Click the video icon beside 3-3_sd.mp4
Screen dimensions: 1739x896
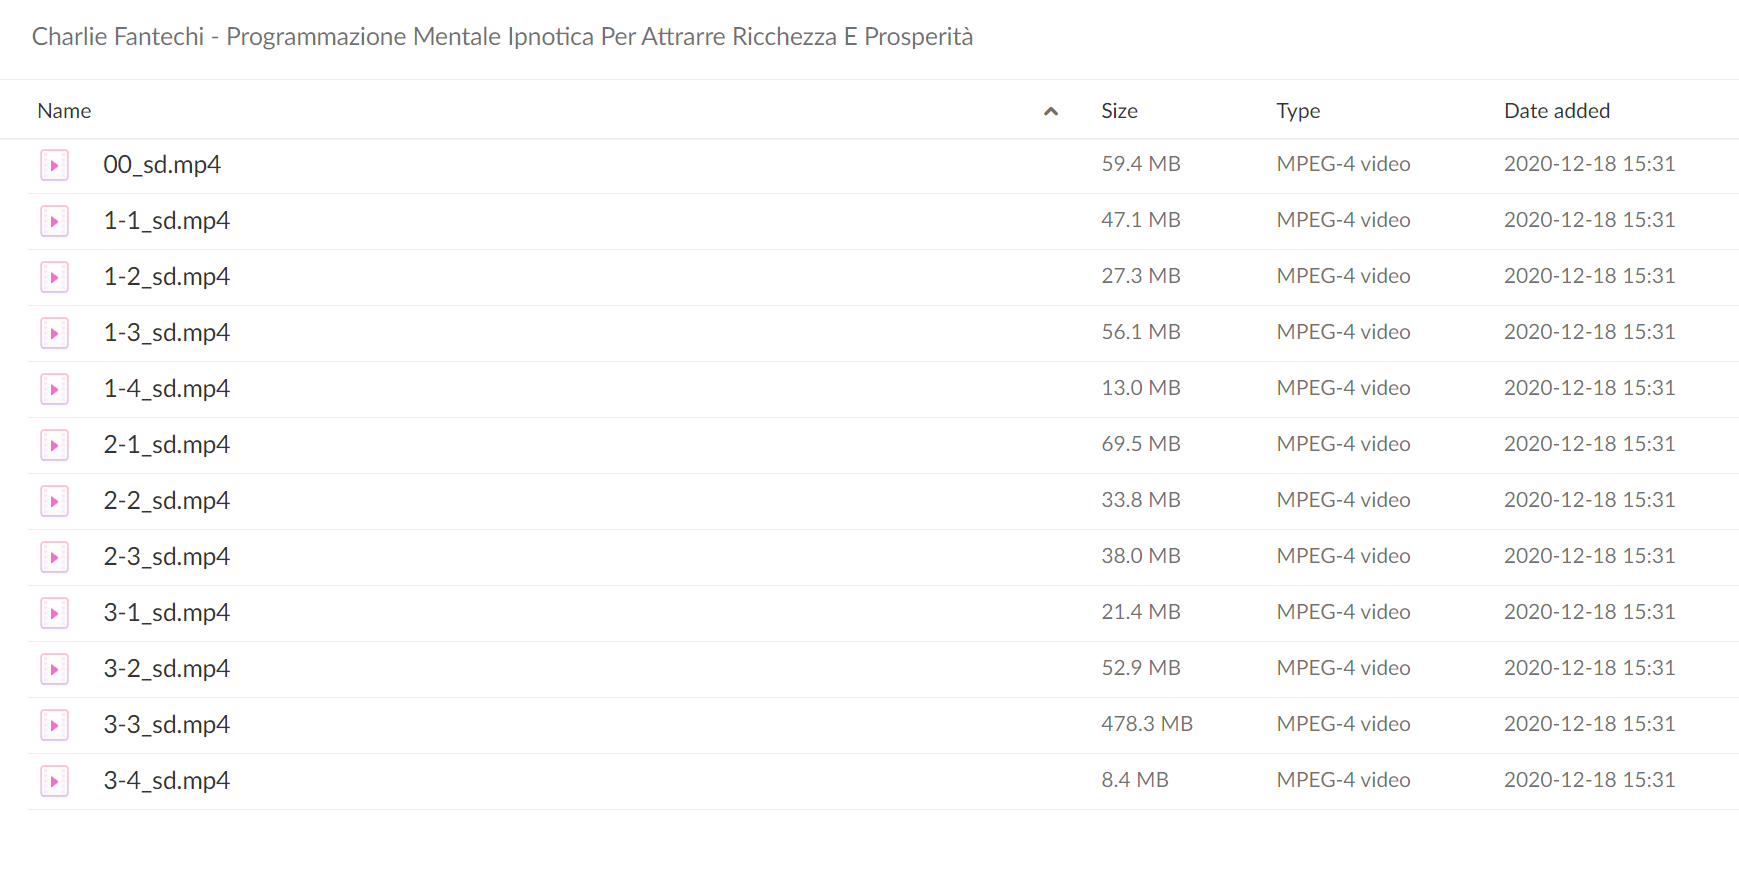54,725
